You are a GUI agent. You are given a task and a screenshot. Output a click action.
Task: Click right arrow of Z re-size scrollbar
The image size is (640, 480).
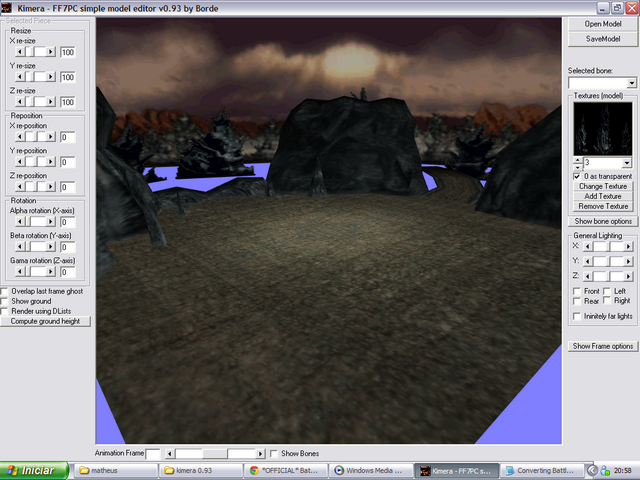point(51,102)
